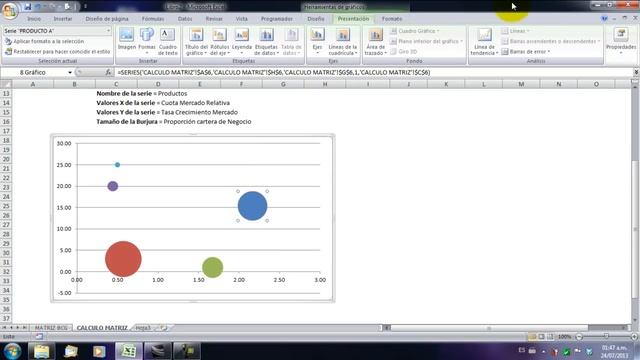Select the purple bubble

(x=113, y=186)
